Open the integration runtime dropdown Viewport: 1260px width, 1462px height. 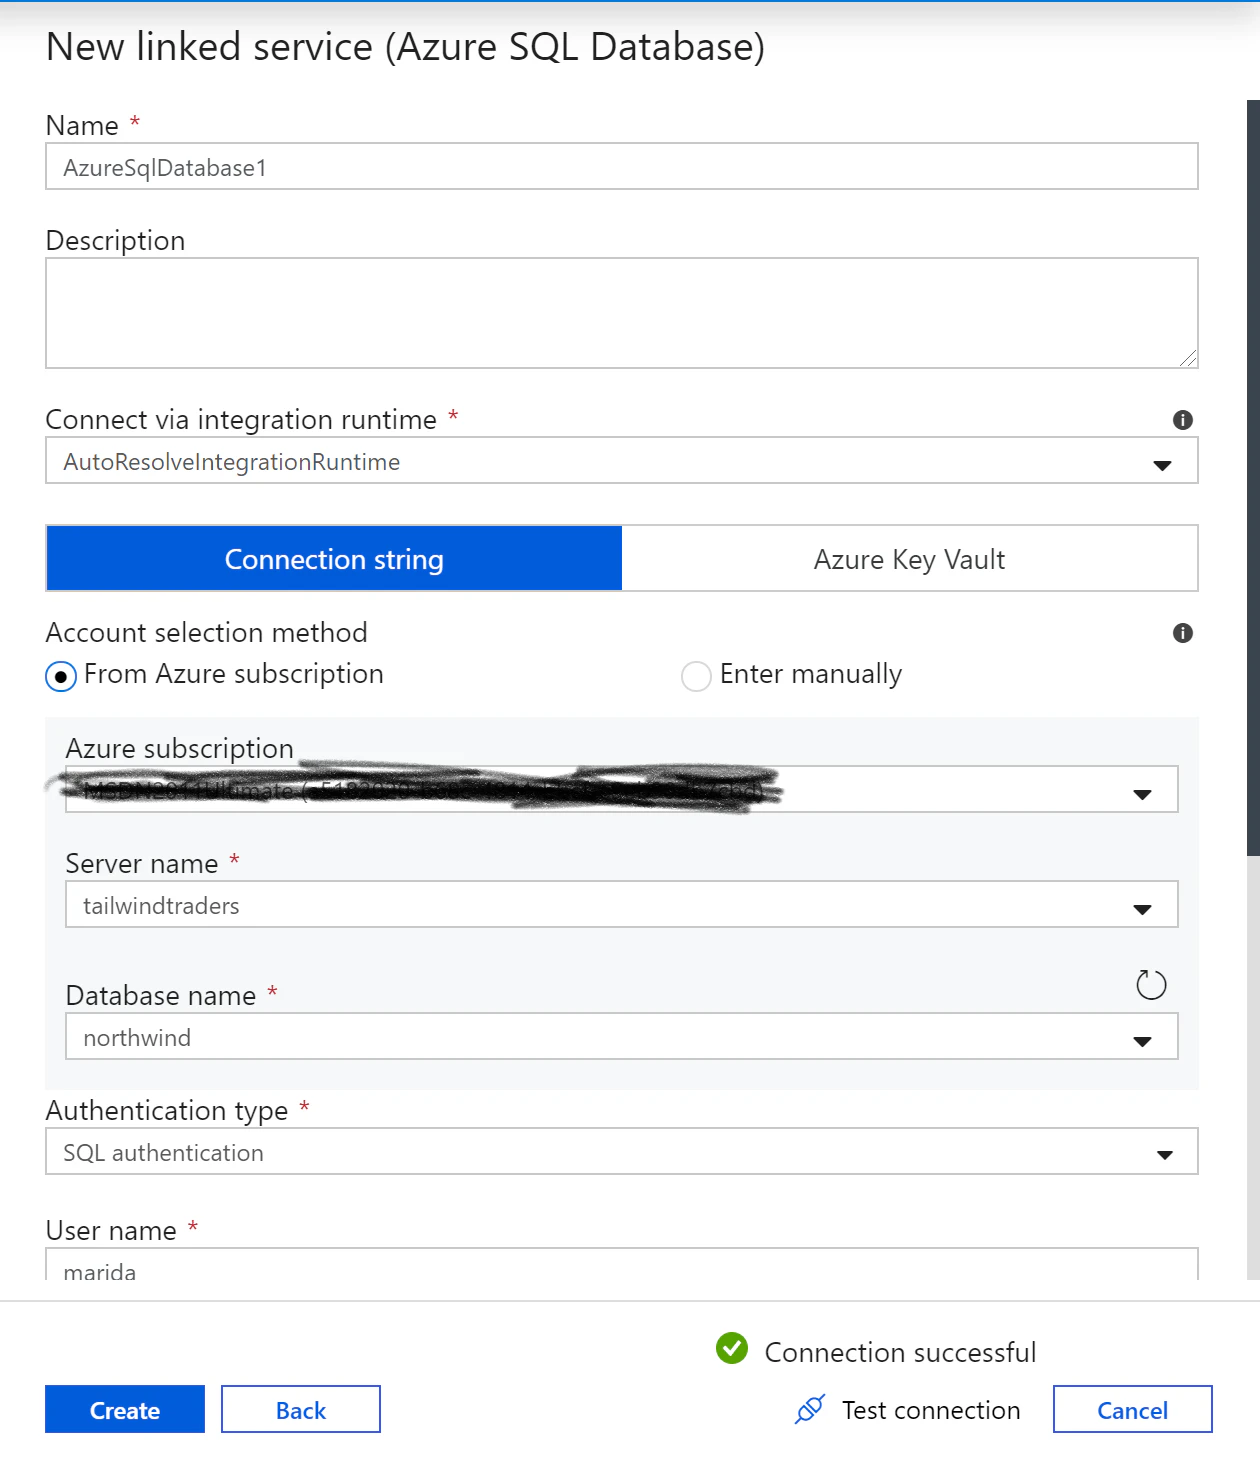(622, 461)
